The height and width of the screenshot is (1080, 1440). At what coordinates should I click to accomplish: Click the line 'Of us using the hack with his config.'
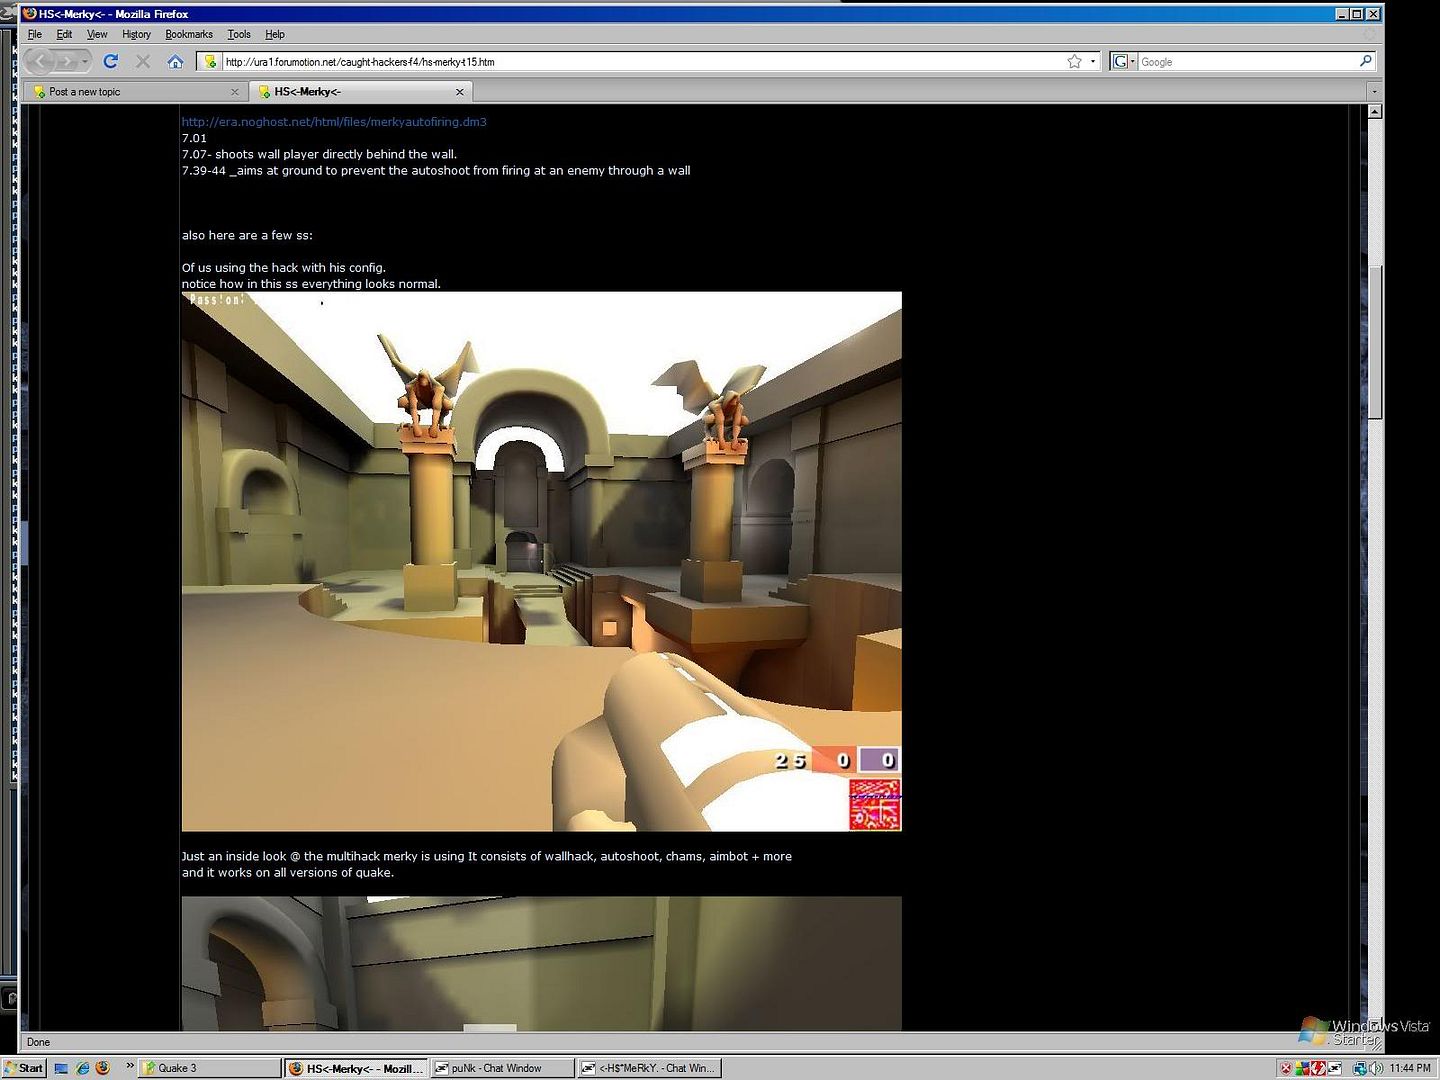[283, 267]
